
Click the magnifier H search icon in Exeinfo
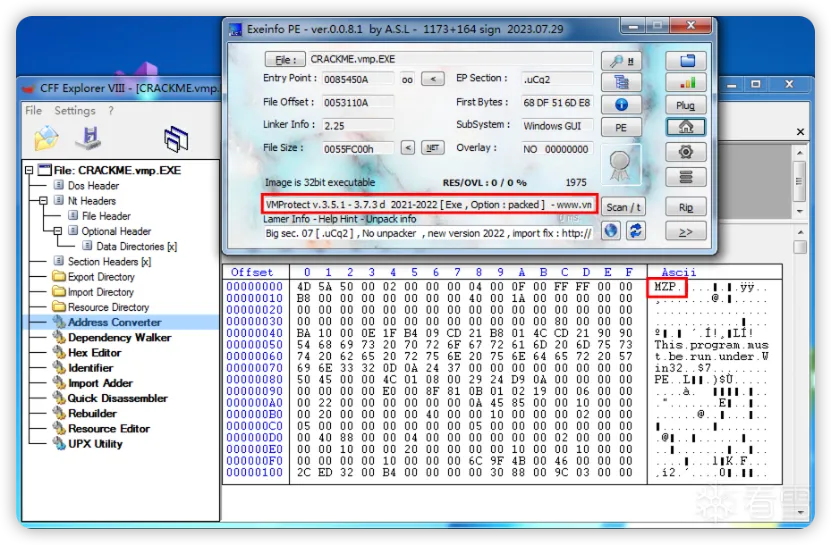[621, 61]
